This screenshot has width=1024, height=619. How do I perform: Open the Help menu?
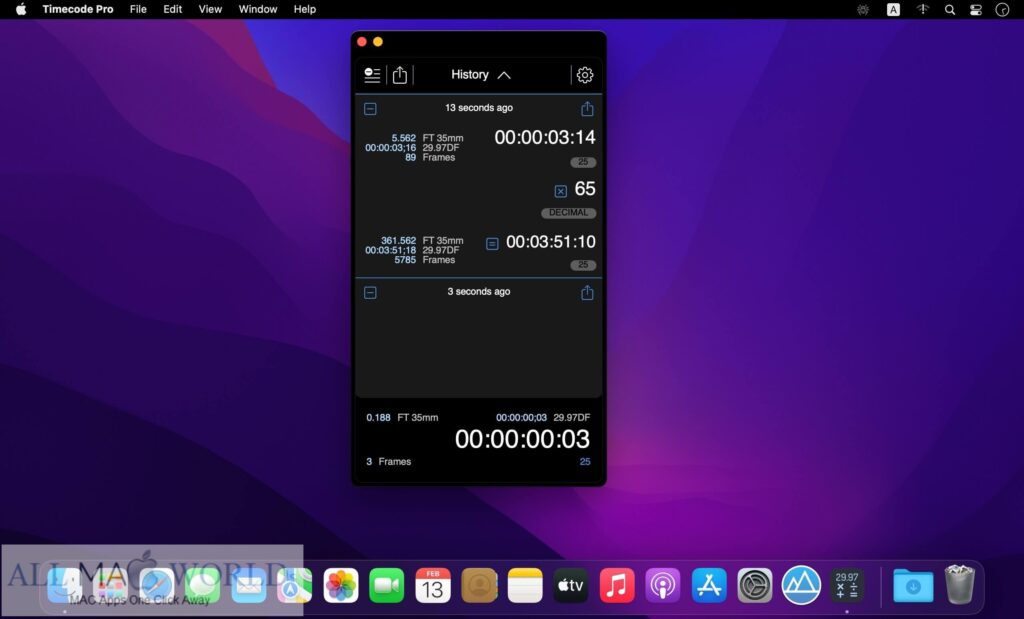pos(304,9)
